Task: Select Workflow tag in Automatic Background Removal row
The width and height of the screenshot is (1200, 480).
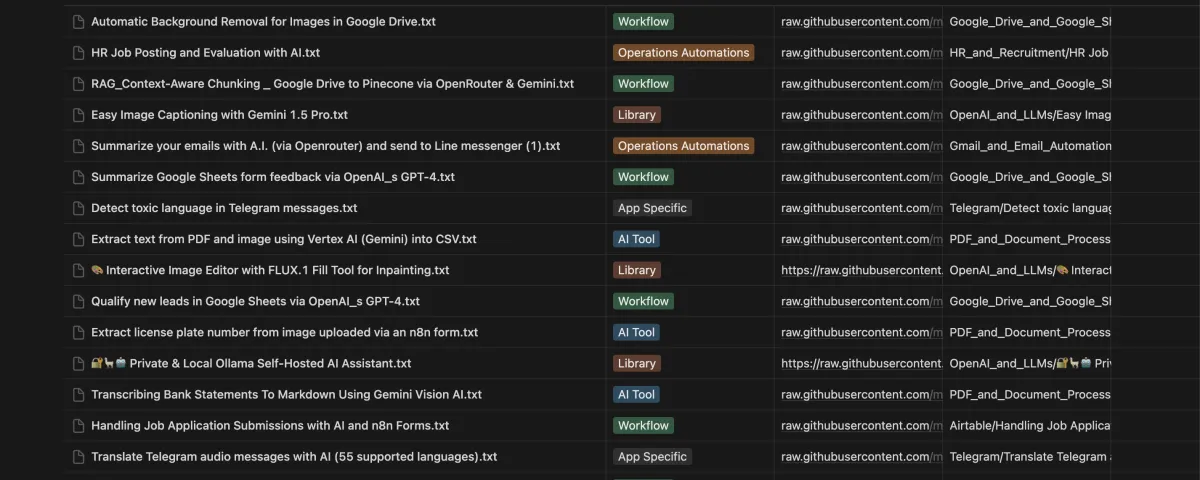Action: (x=643, y=21)
